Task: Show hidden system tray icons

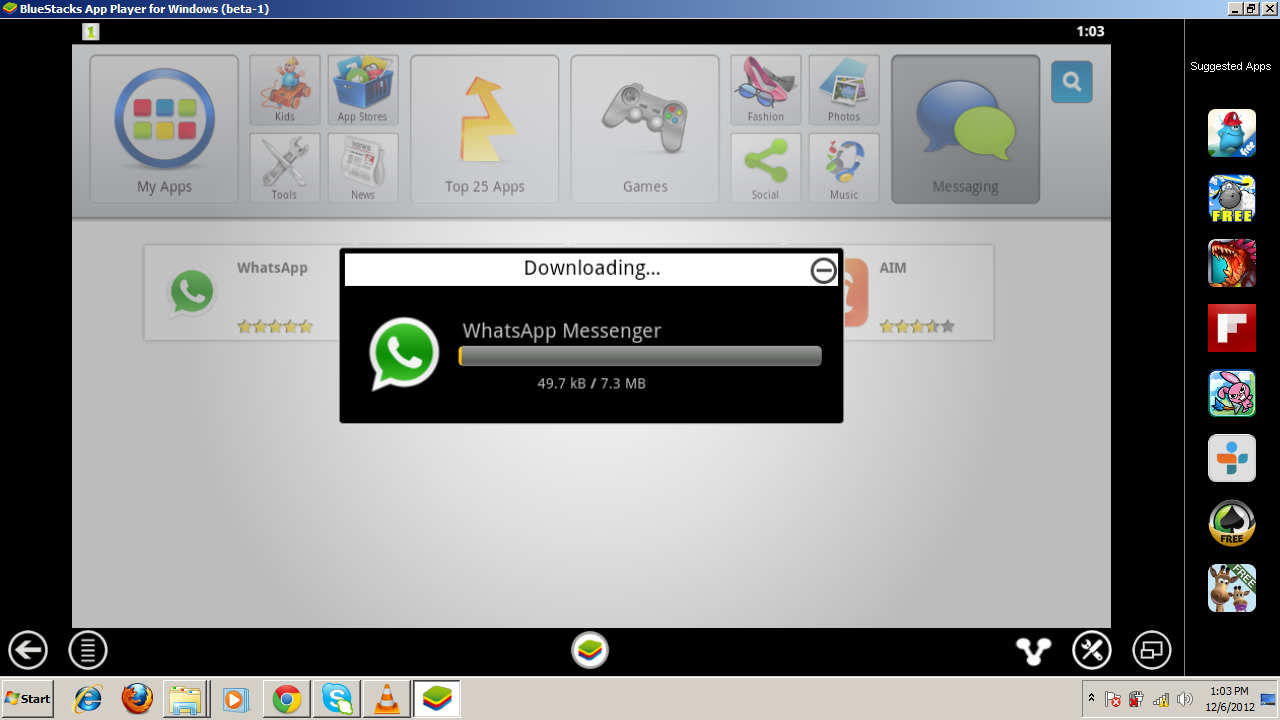Action: click(x=1091, y=698)
